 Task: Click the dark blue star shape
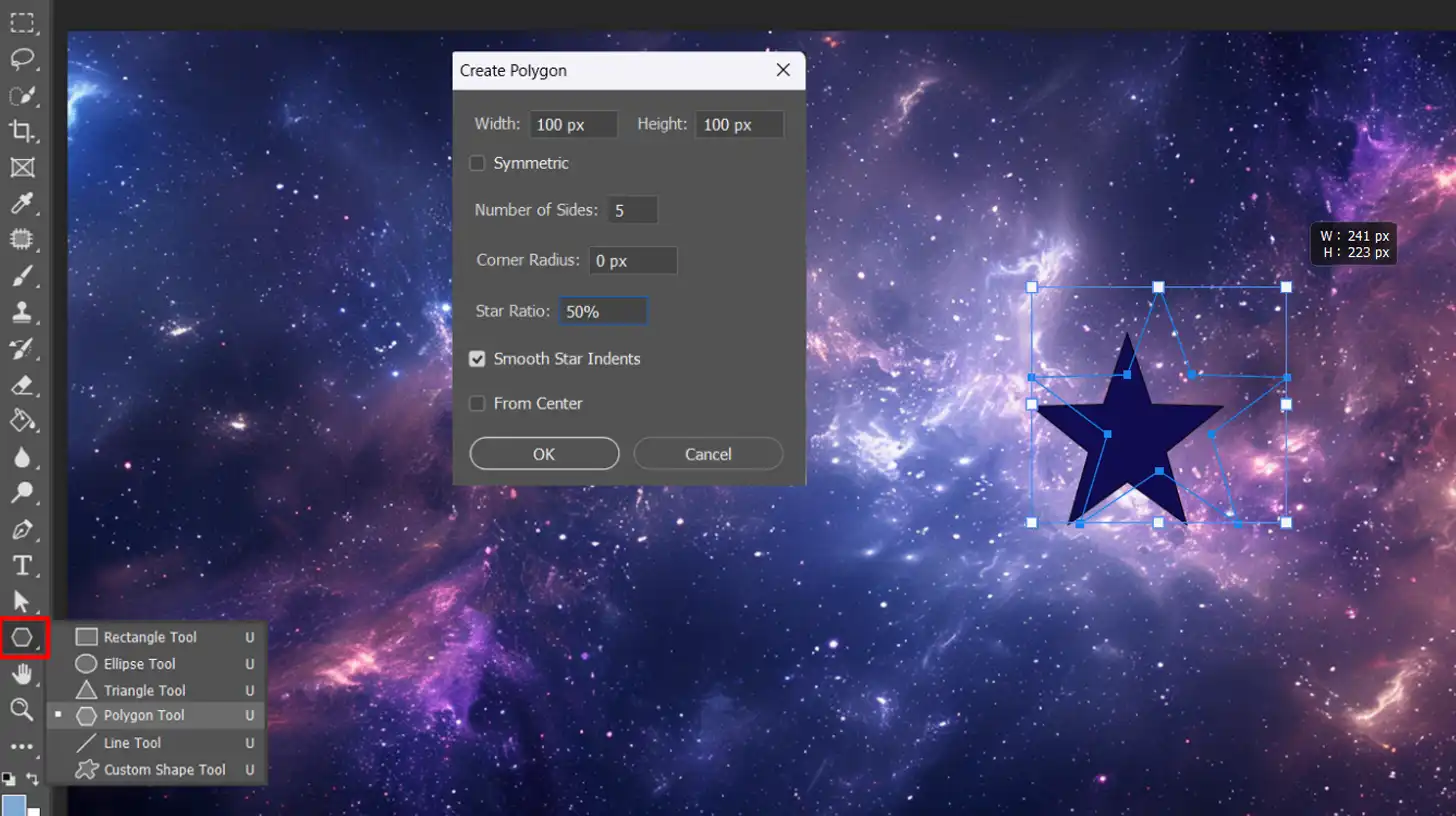click(1129, 431)
